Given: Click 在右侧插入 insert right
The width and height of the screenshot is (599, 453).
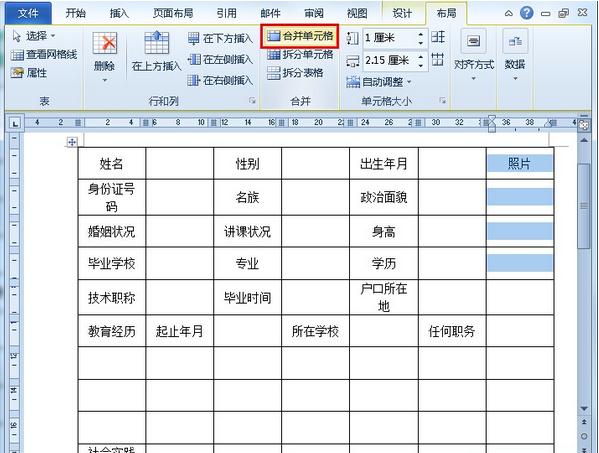Looking at the screenshot, I should [220, 80].
